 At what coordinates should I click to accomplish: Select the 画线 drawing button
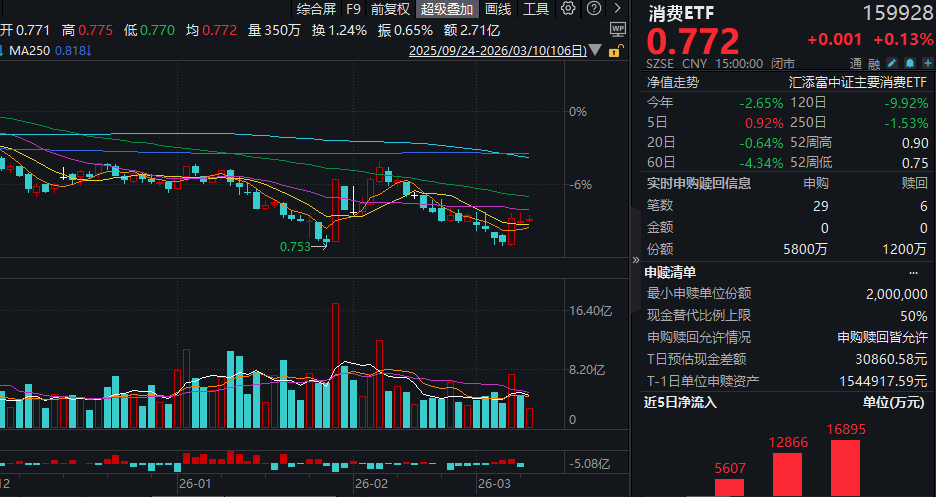tap(497, 9)
